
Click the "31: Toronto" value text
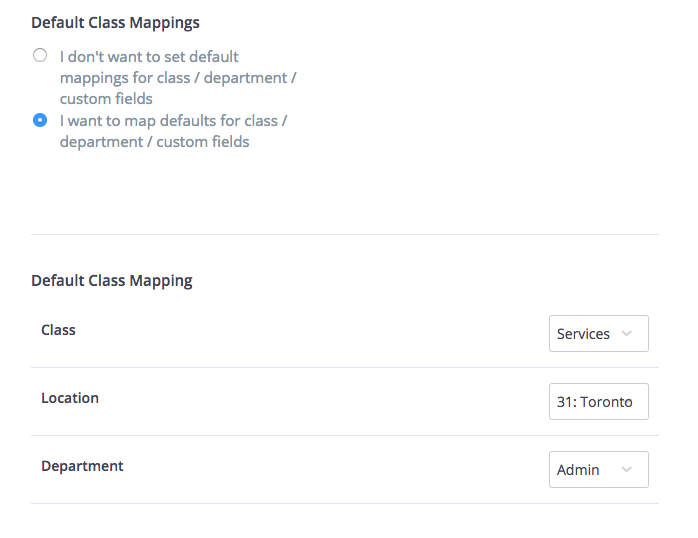[x=594, y=402]
